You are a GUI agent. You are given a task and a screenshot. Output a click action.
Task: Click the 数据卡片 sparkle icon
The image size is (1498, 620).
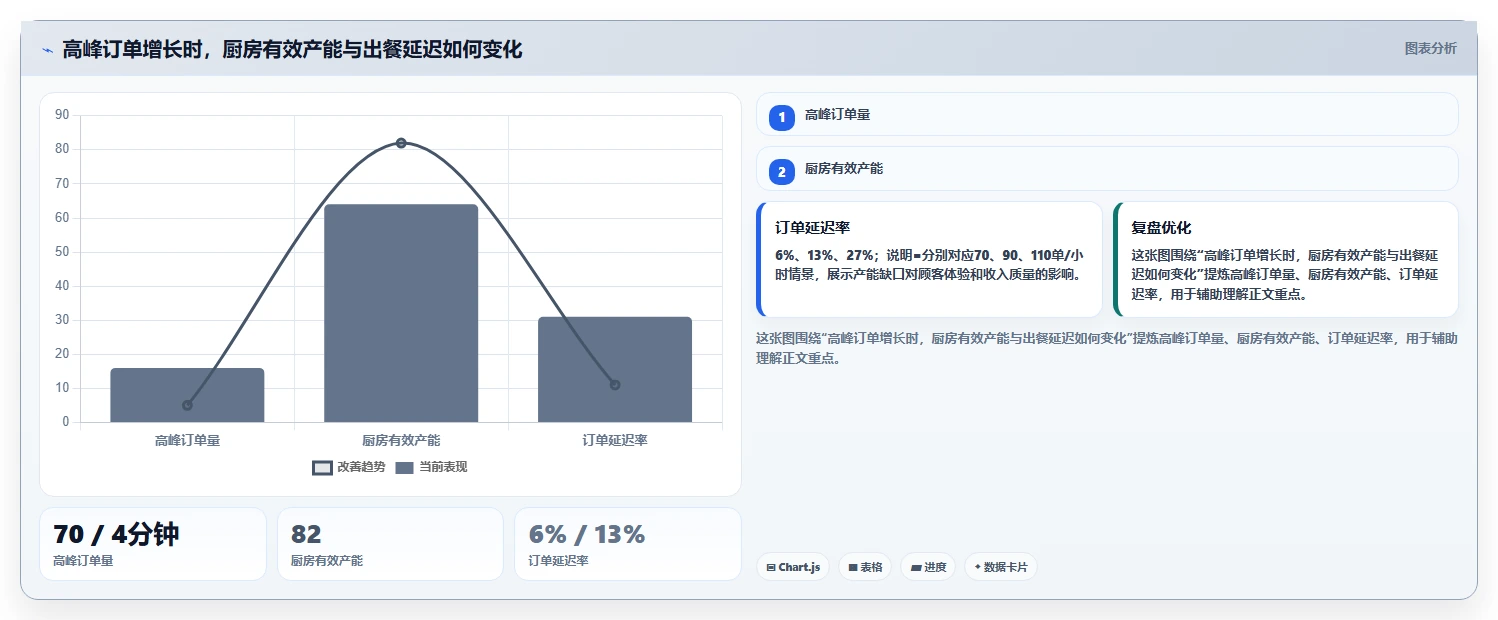(978, 567)
